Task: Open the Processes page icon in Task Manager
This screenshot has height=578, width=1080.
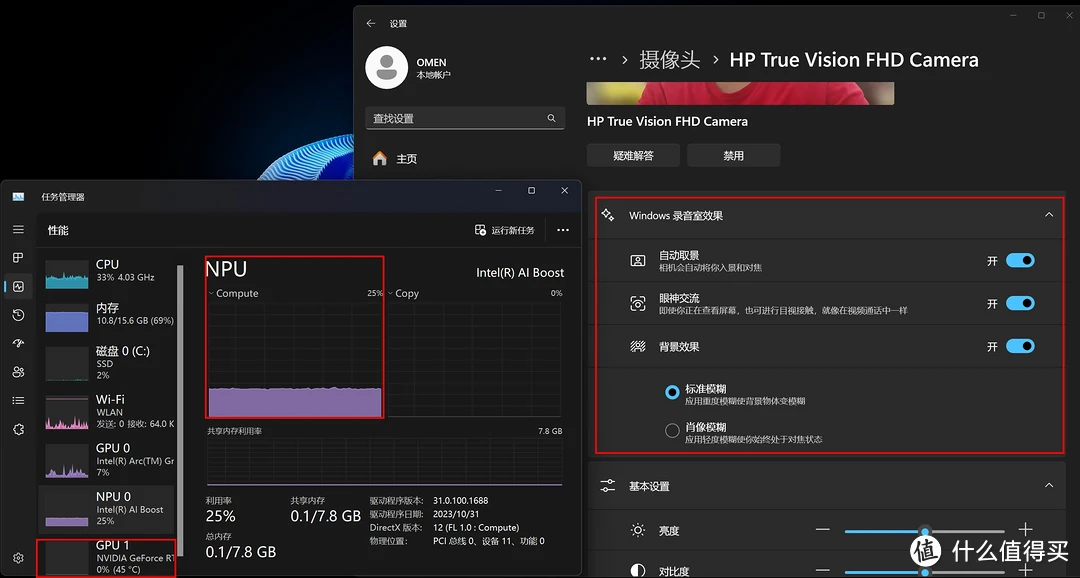Action: tap(19, 258)
